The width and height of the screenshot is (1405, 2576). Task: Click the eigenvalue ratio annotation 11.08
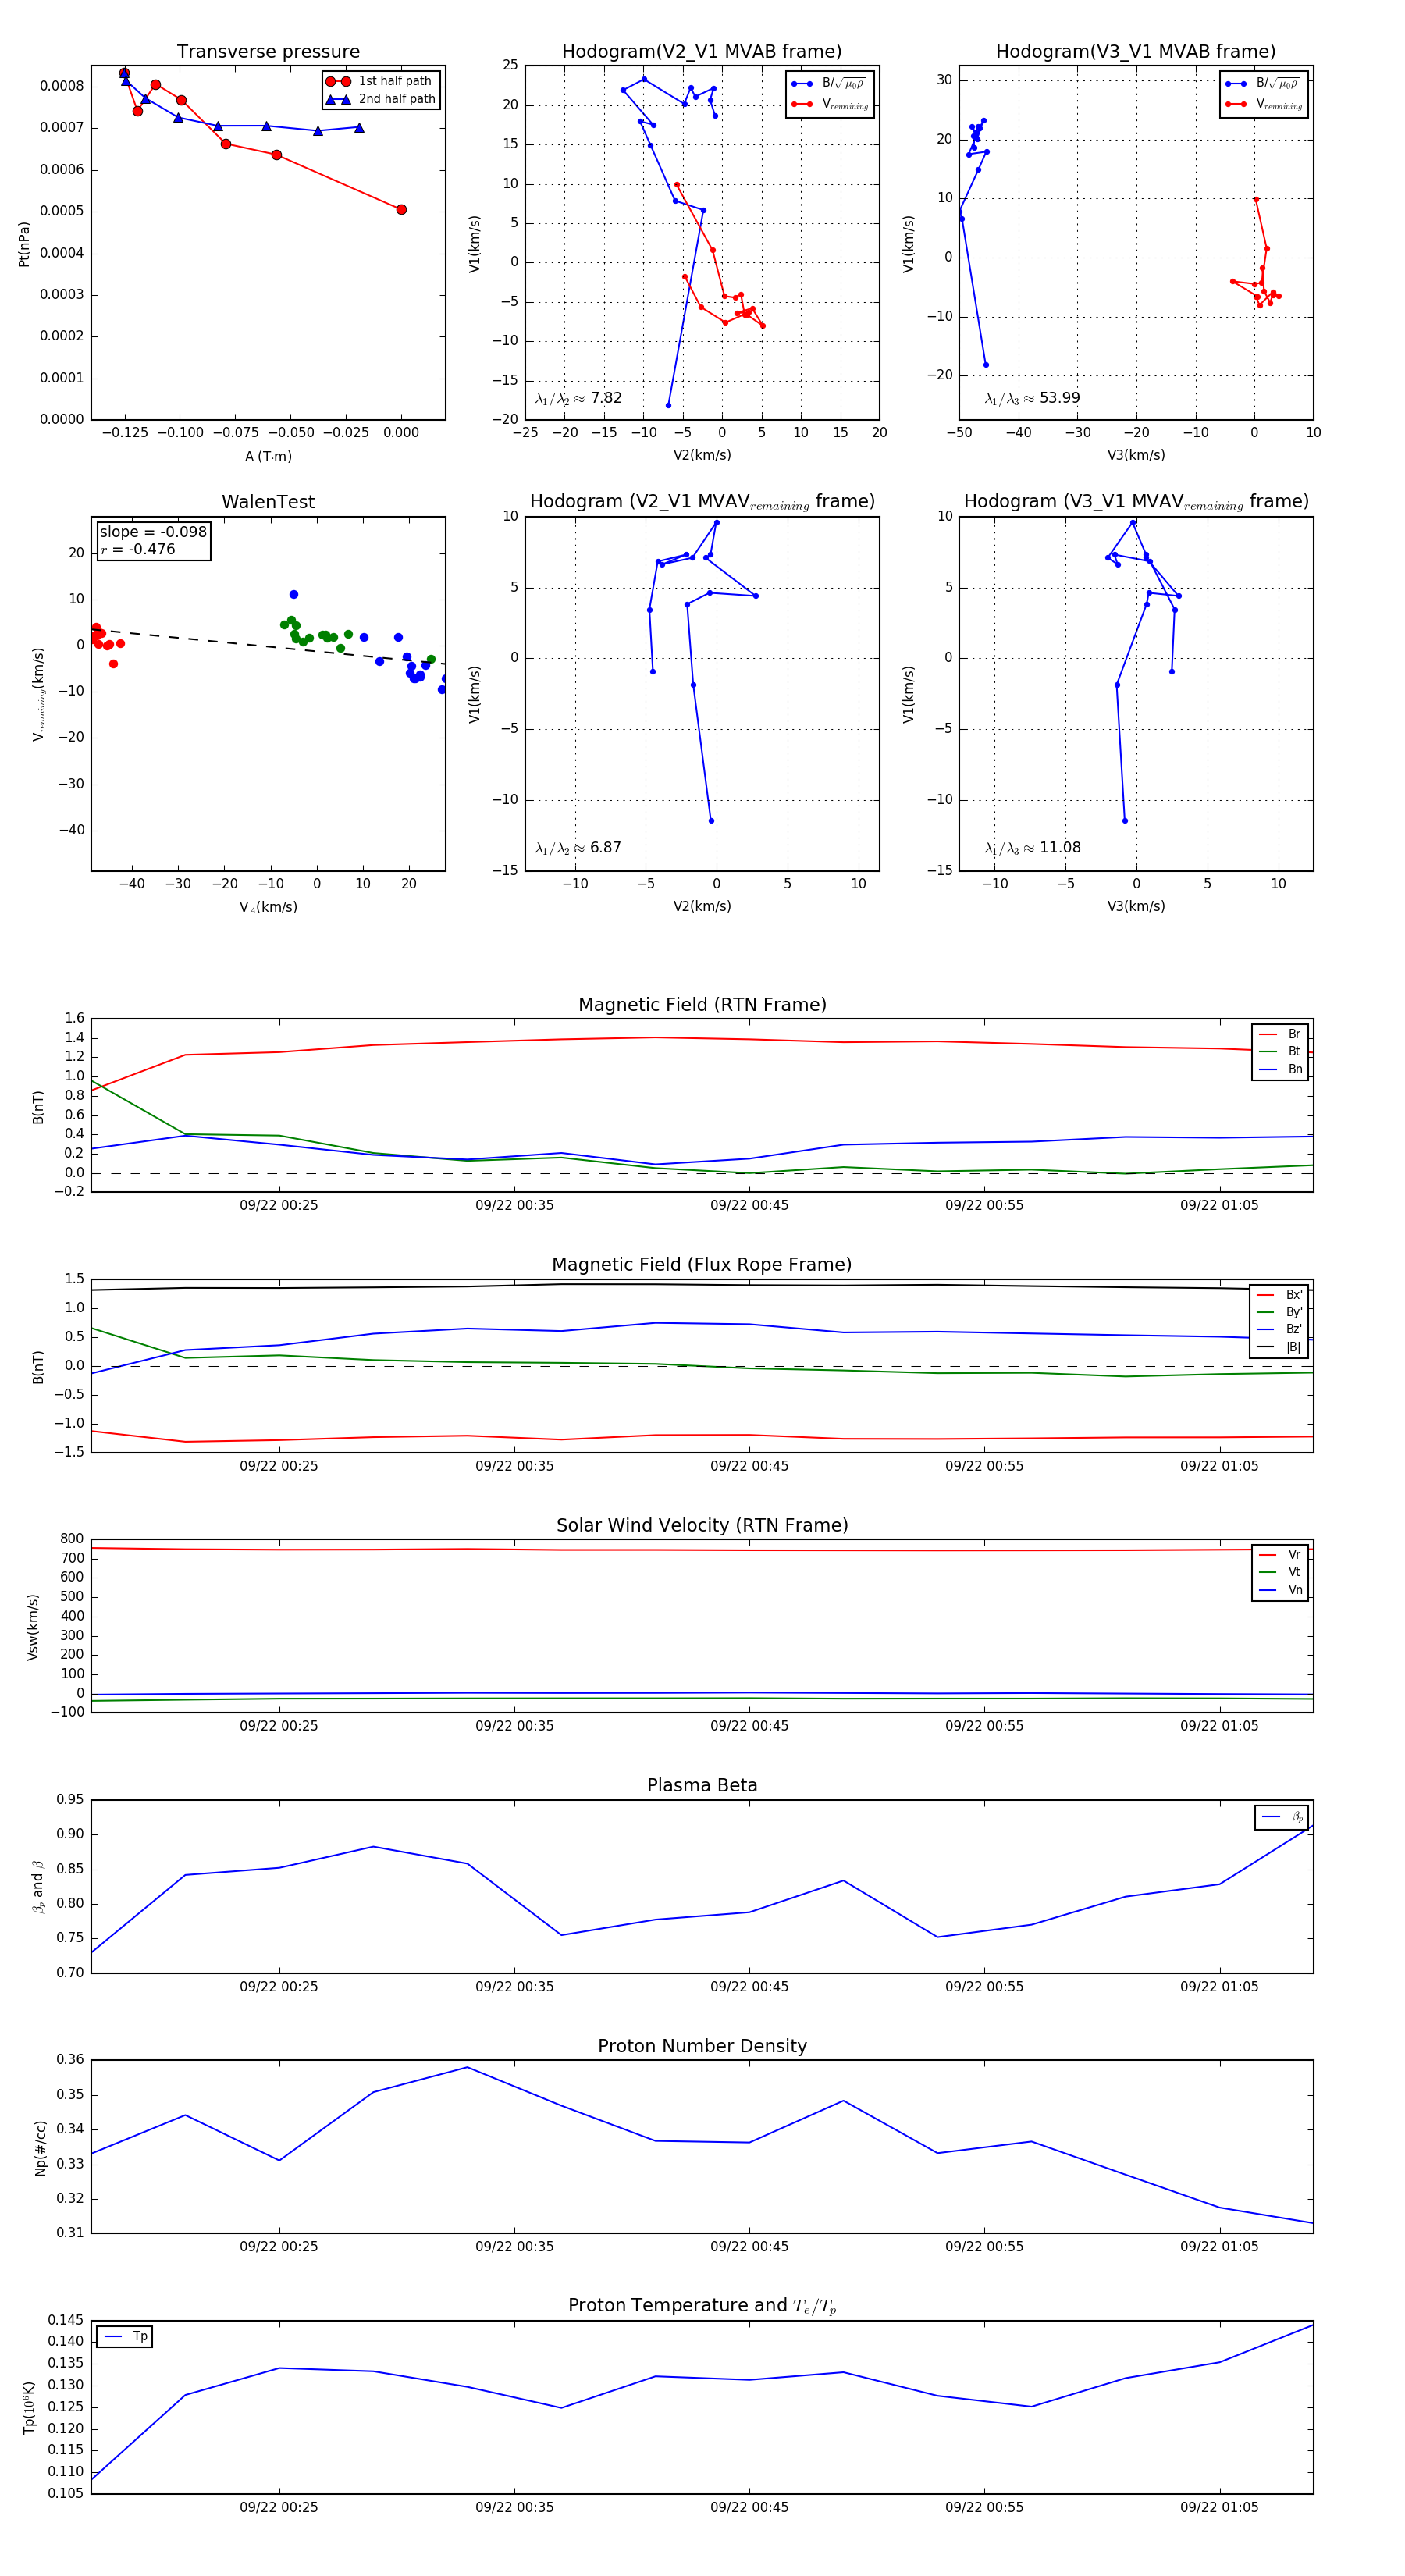pos(1032,848)
